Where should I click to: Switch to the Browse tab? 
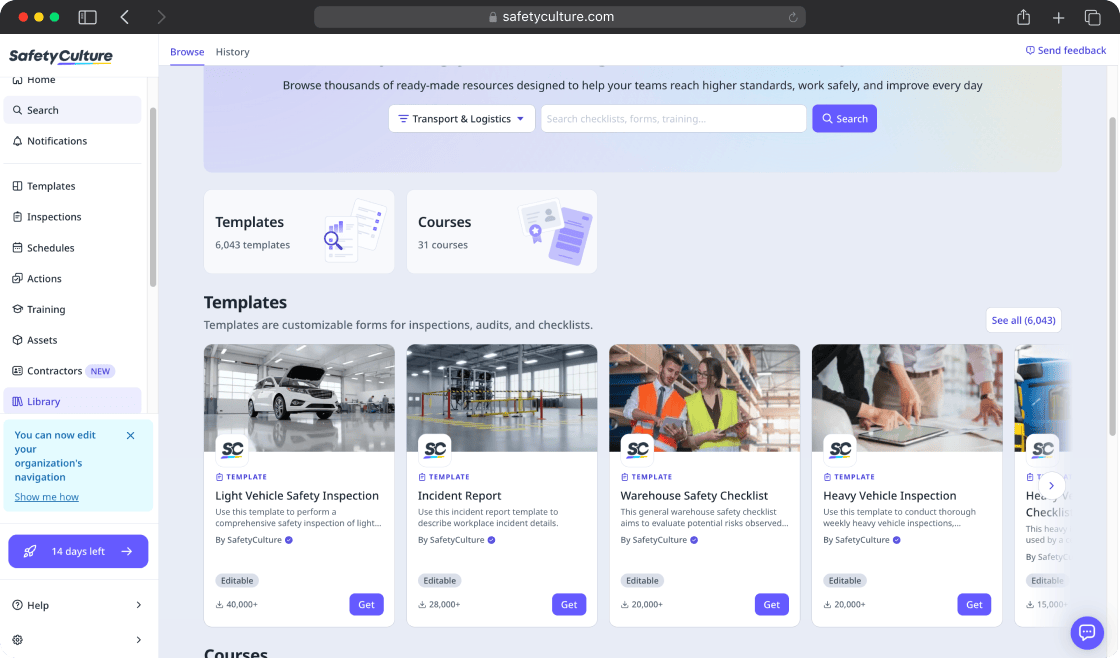coord(187,51)
